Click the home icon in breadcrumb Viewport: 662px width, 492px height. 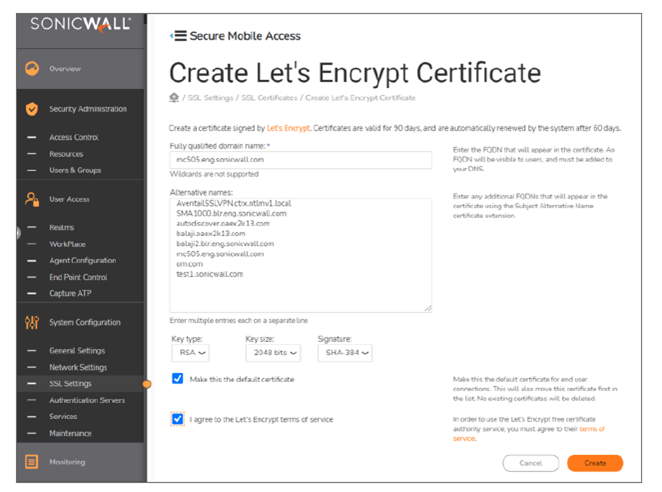point(174,97)
